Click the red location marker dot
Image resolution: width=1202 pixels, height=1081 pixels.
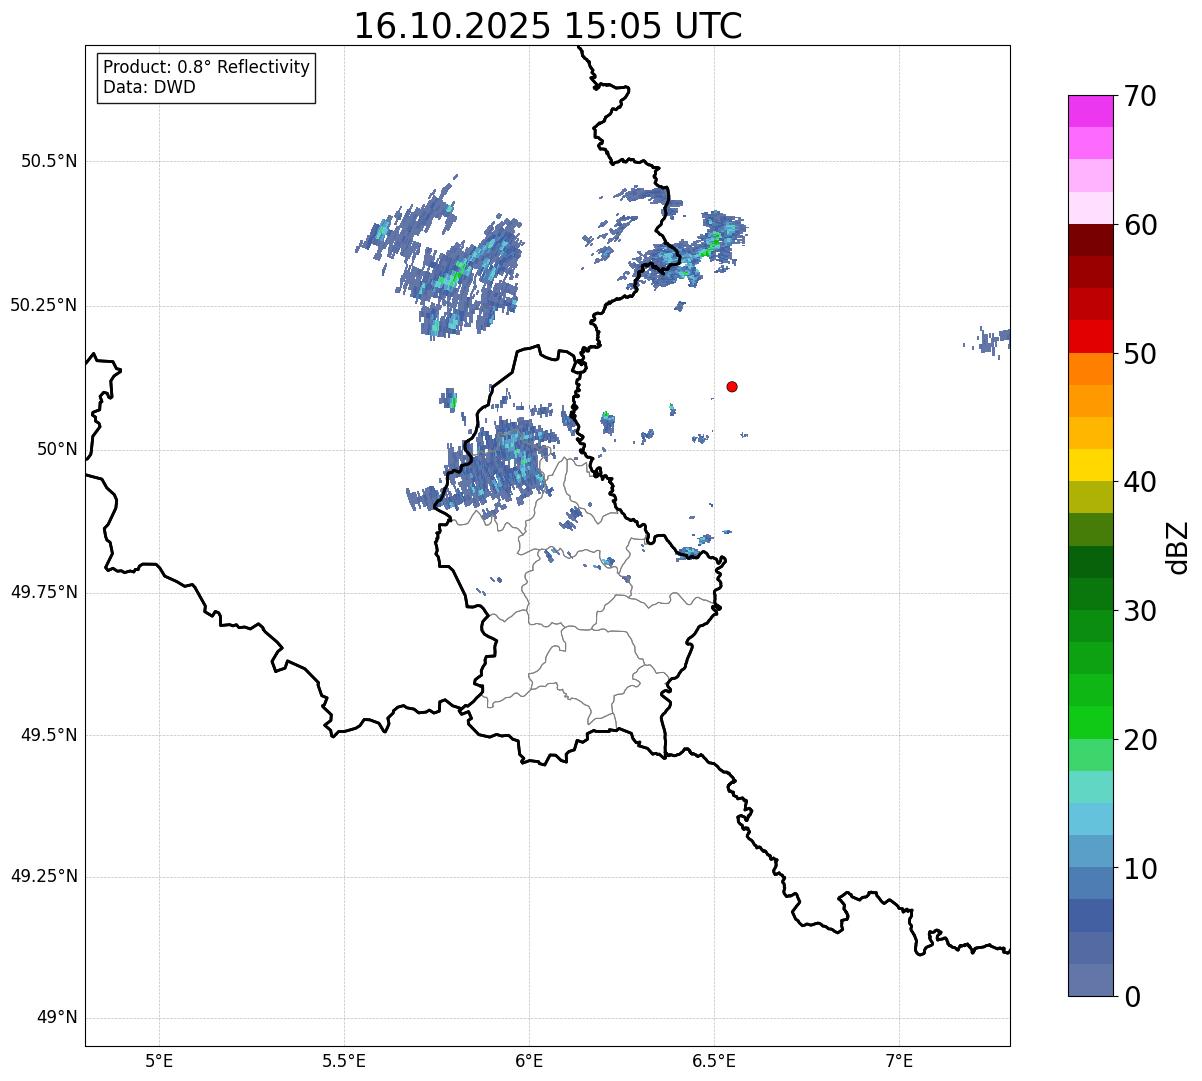click(x=732, y=386)
